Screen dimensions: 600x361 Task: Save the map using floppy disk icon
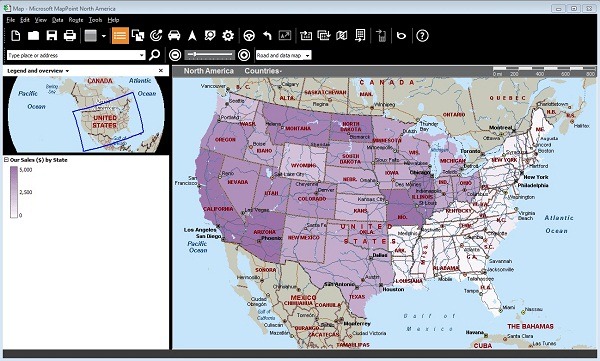click(52, 36)
